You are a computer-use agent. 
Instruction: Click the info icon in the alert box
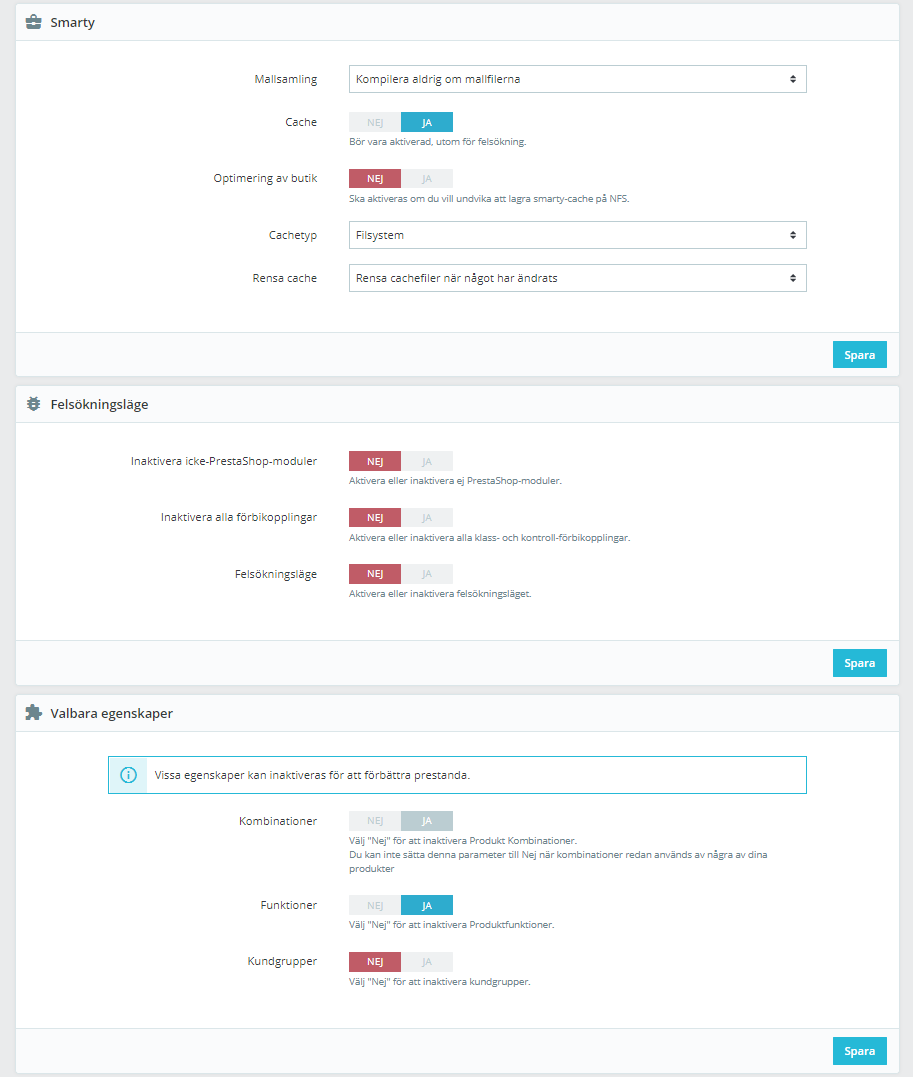(x=128, y=775)
